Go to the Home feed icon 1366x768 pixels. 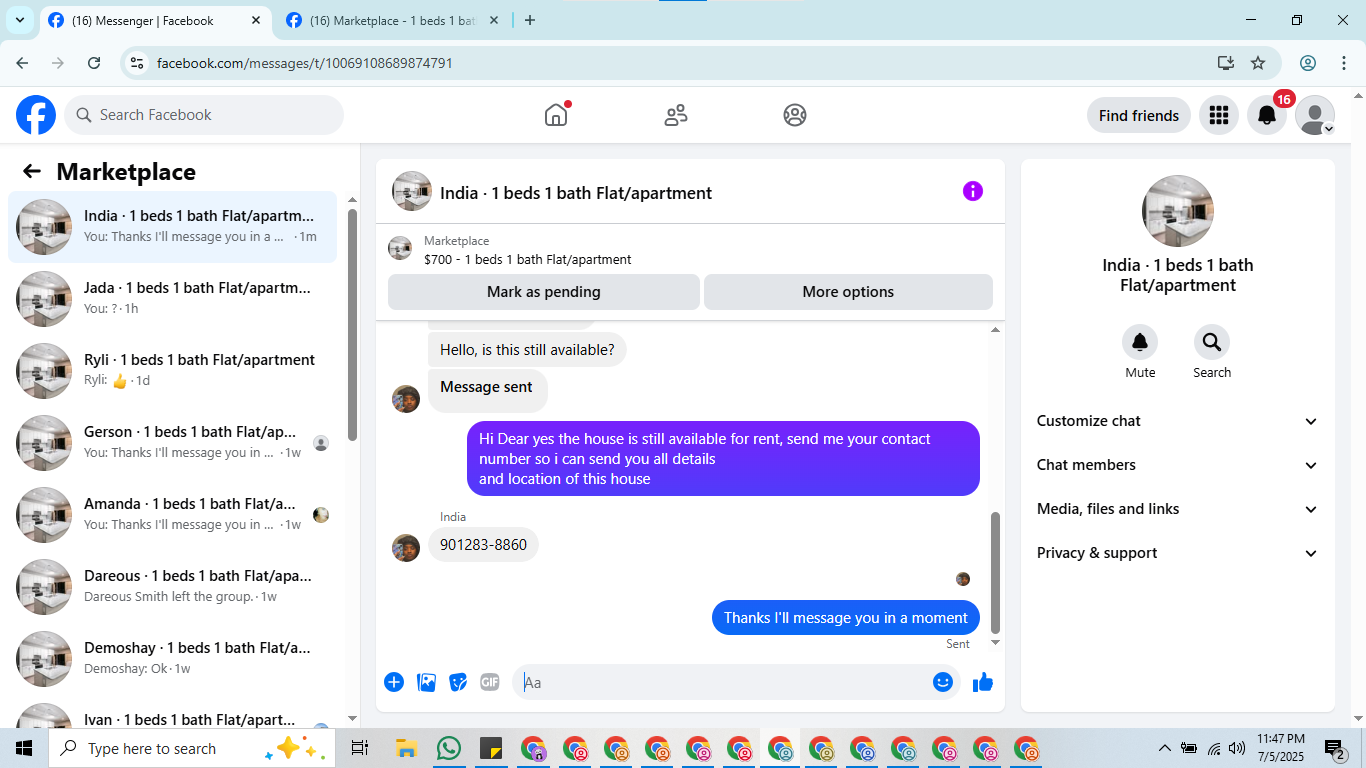coord(556,115)
